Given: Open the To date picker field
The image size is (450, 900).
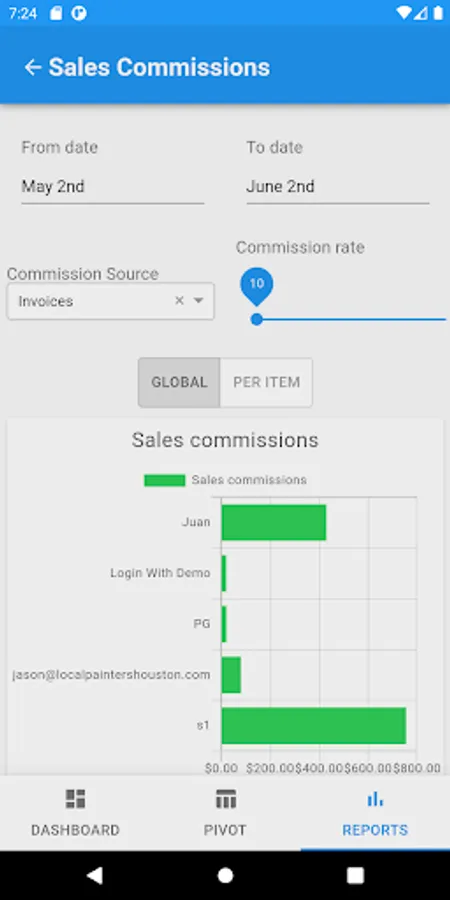Looking at the screenshot, I should tap(338, 187).
